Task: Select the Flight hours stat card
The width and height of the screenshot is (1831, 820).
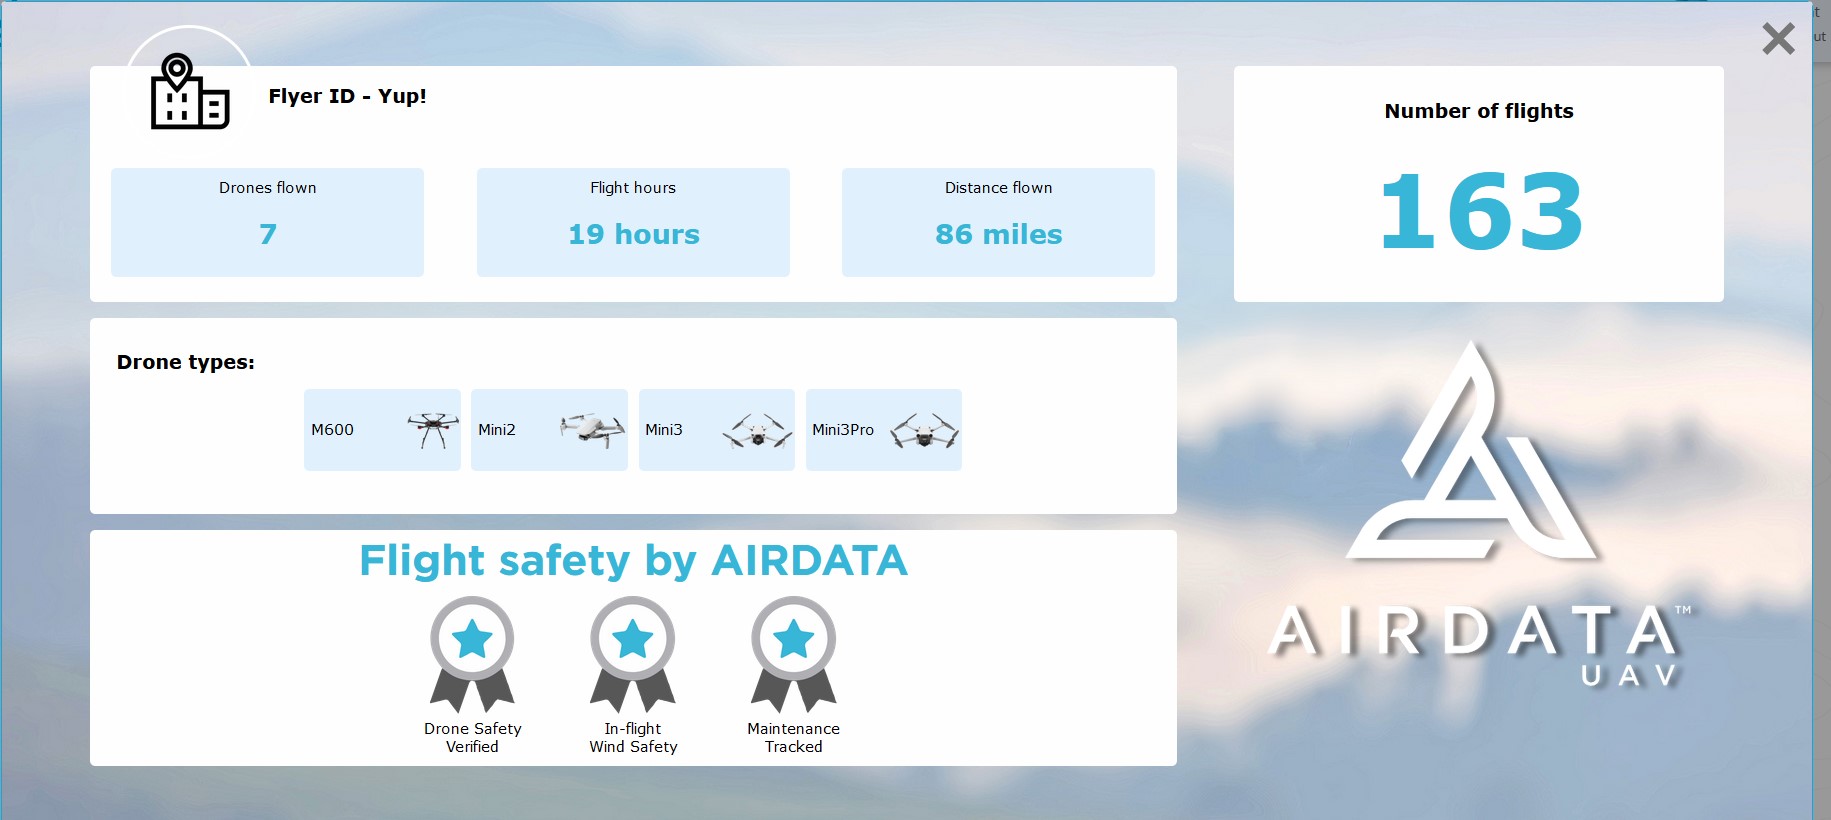Action: click(633, 222)
